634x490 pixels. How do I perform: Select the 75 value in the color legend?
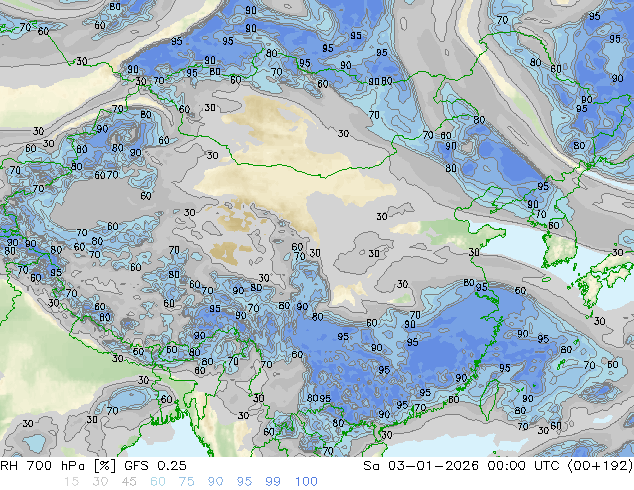tap(186, 482)
